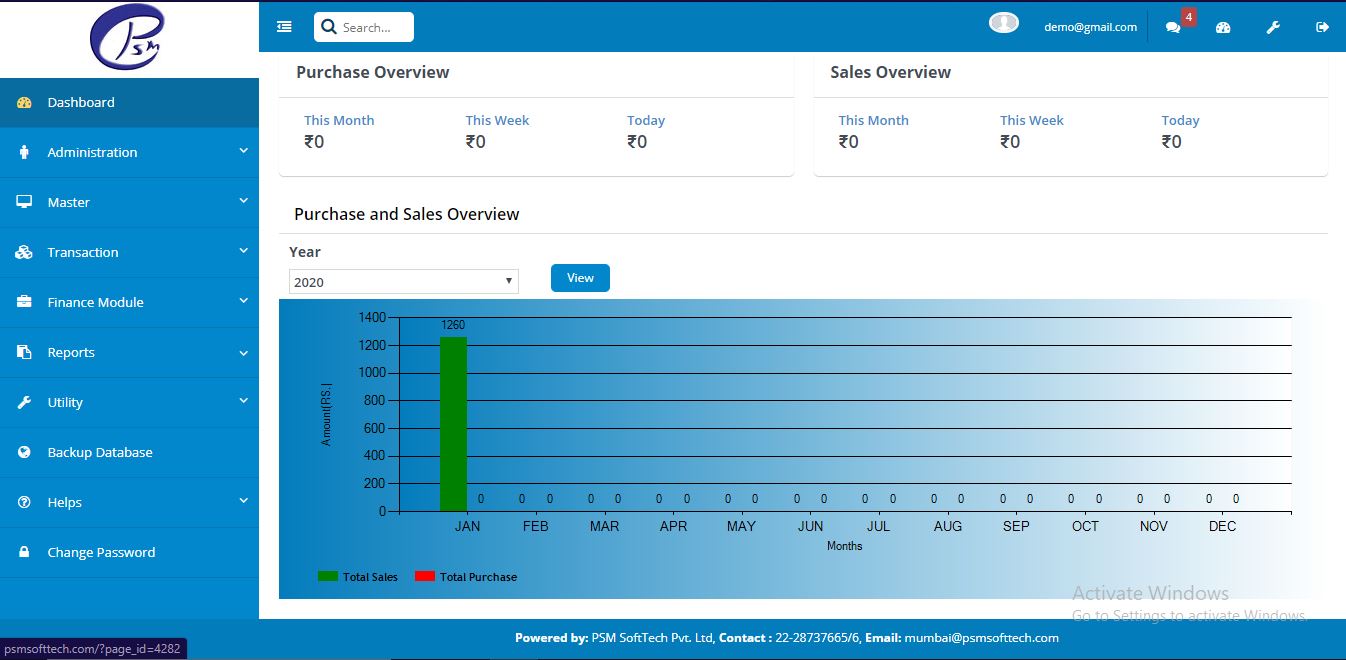Click the PSM logo

[129, 39]
